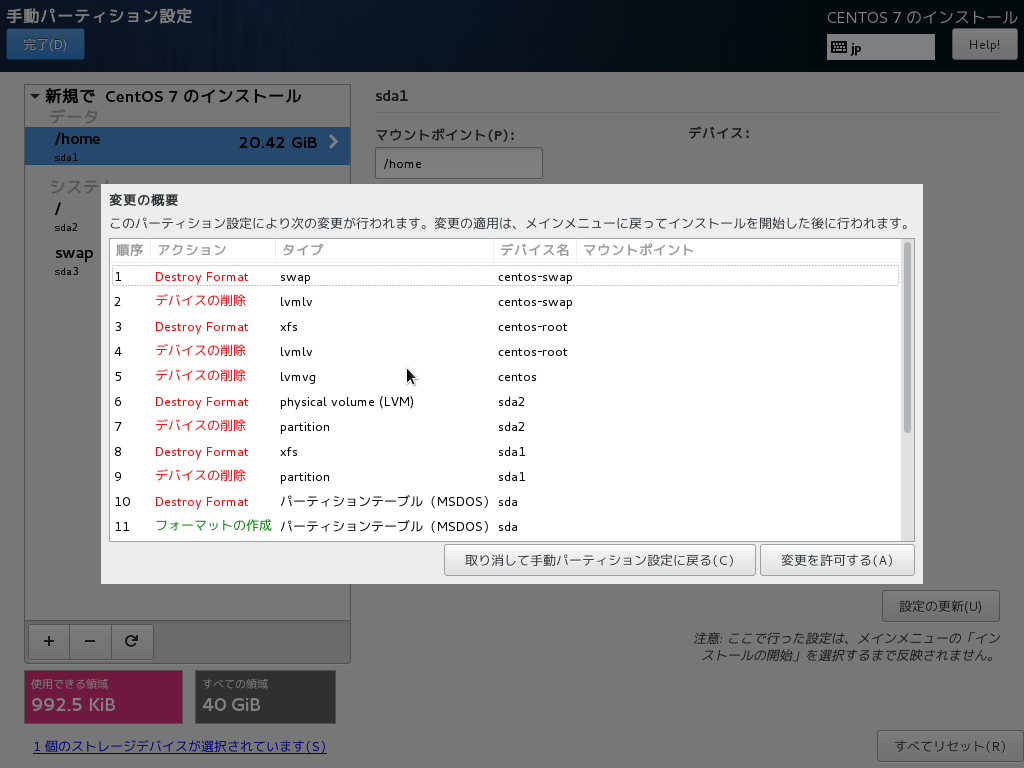The image size is (1024, 768).
Task: Click the すべての領域 40 GiB tile
Action: pos(265,696)
